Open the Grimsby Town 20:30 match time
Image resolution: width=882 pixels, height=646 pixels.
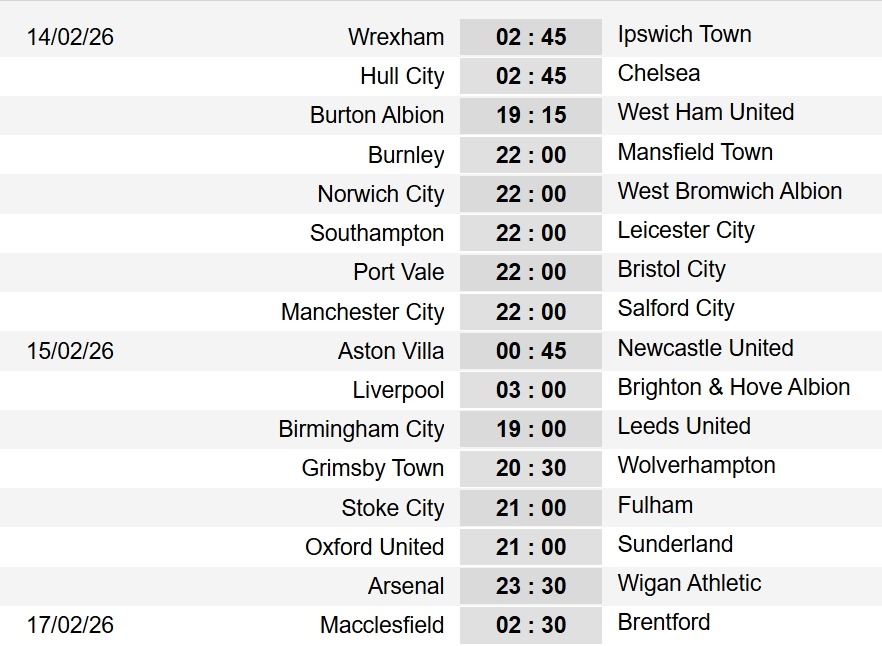530,468
